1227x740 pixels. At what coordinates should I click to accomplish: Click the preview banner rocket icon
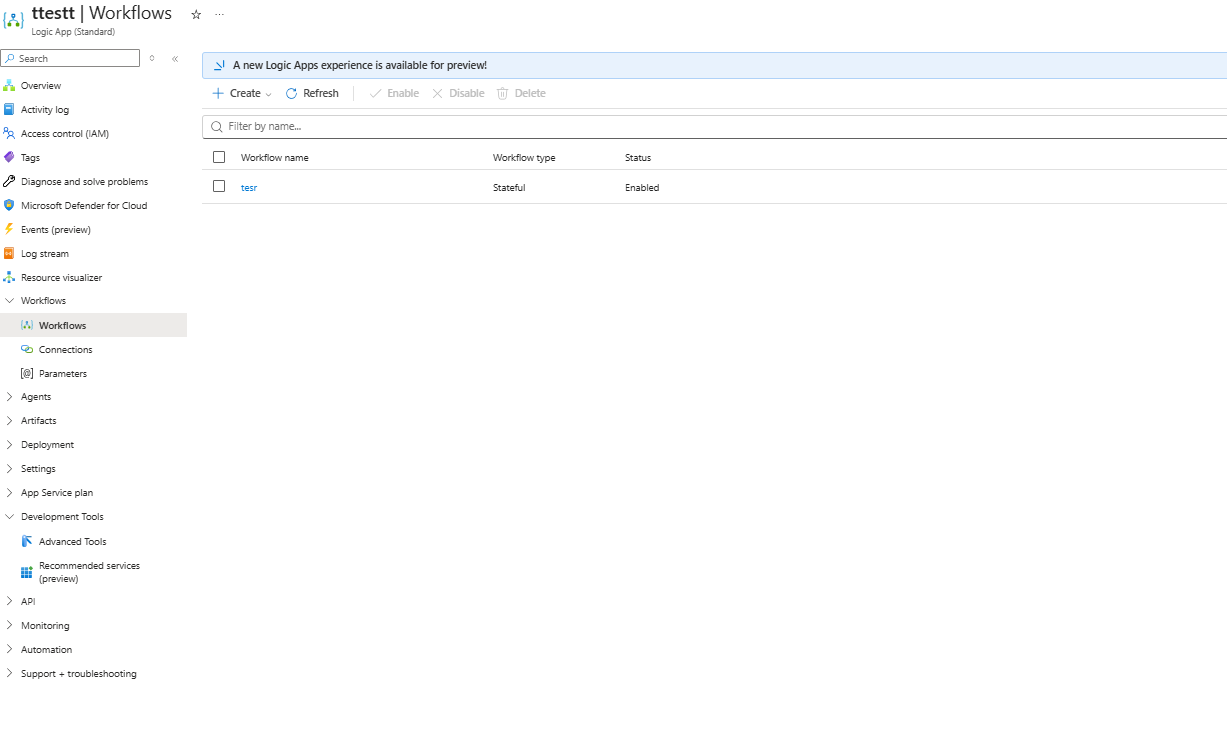point(219,65)
